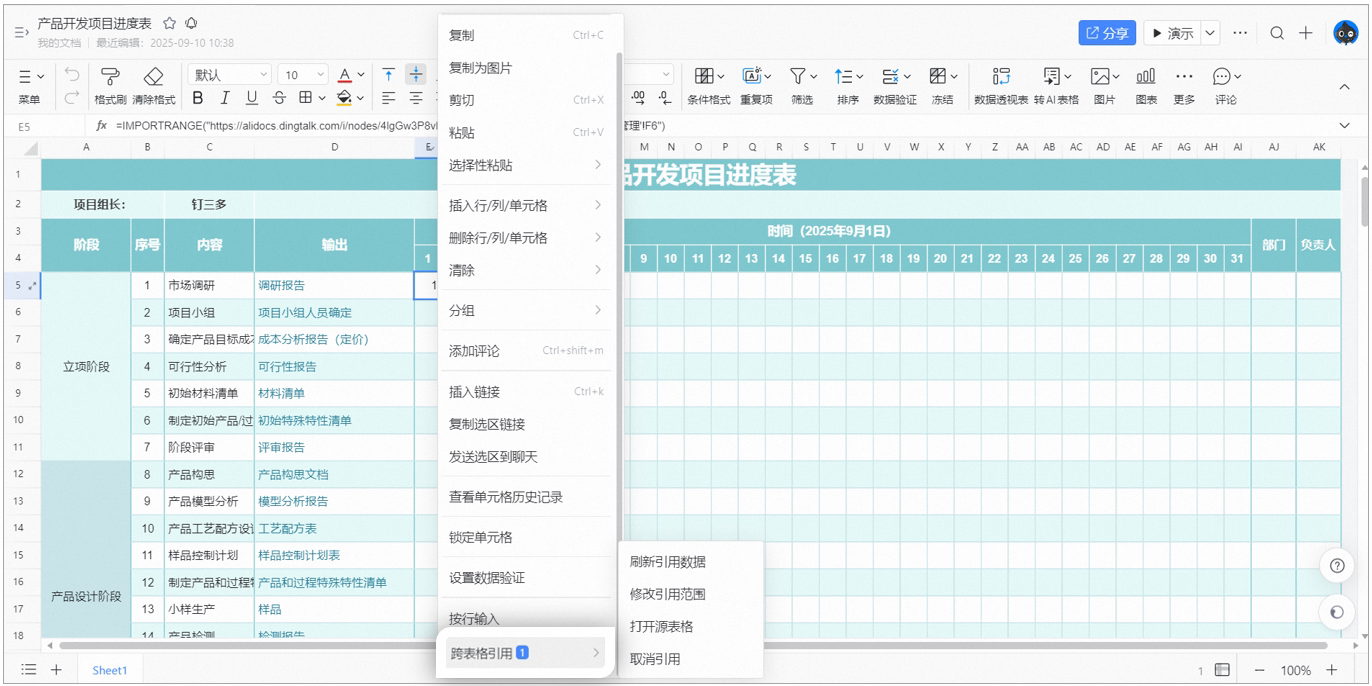Screen dimensions: 1372x686
Task: Click the help question mark icon
Action: point(1337,565)
